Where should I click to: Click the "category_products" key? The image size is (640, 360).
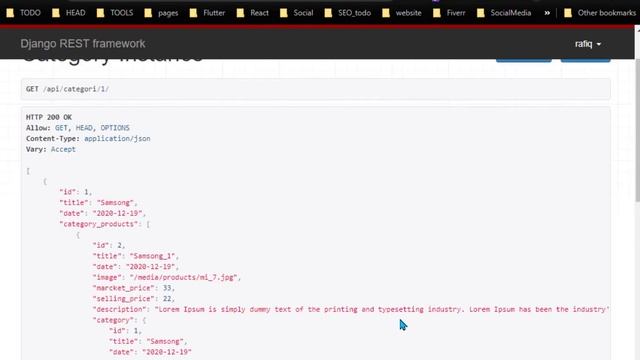coord(99,224)
